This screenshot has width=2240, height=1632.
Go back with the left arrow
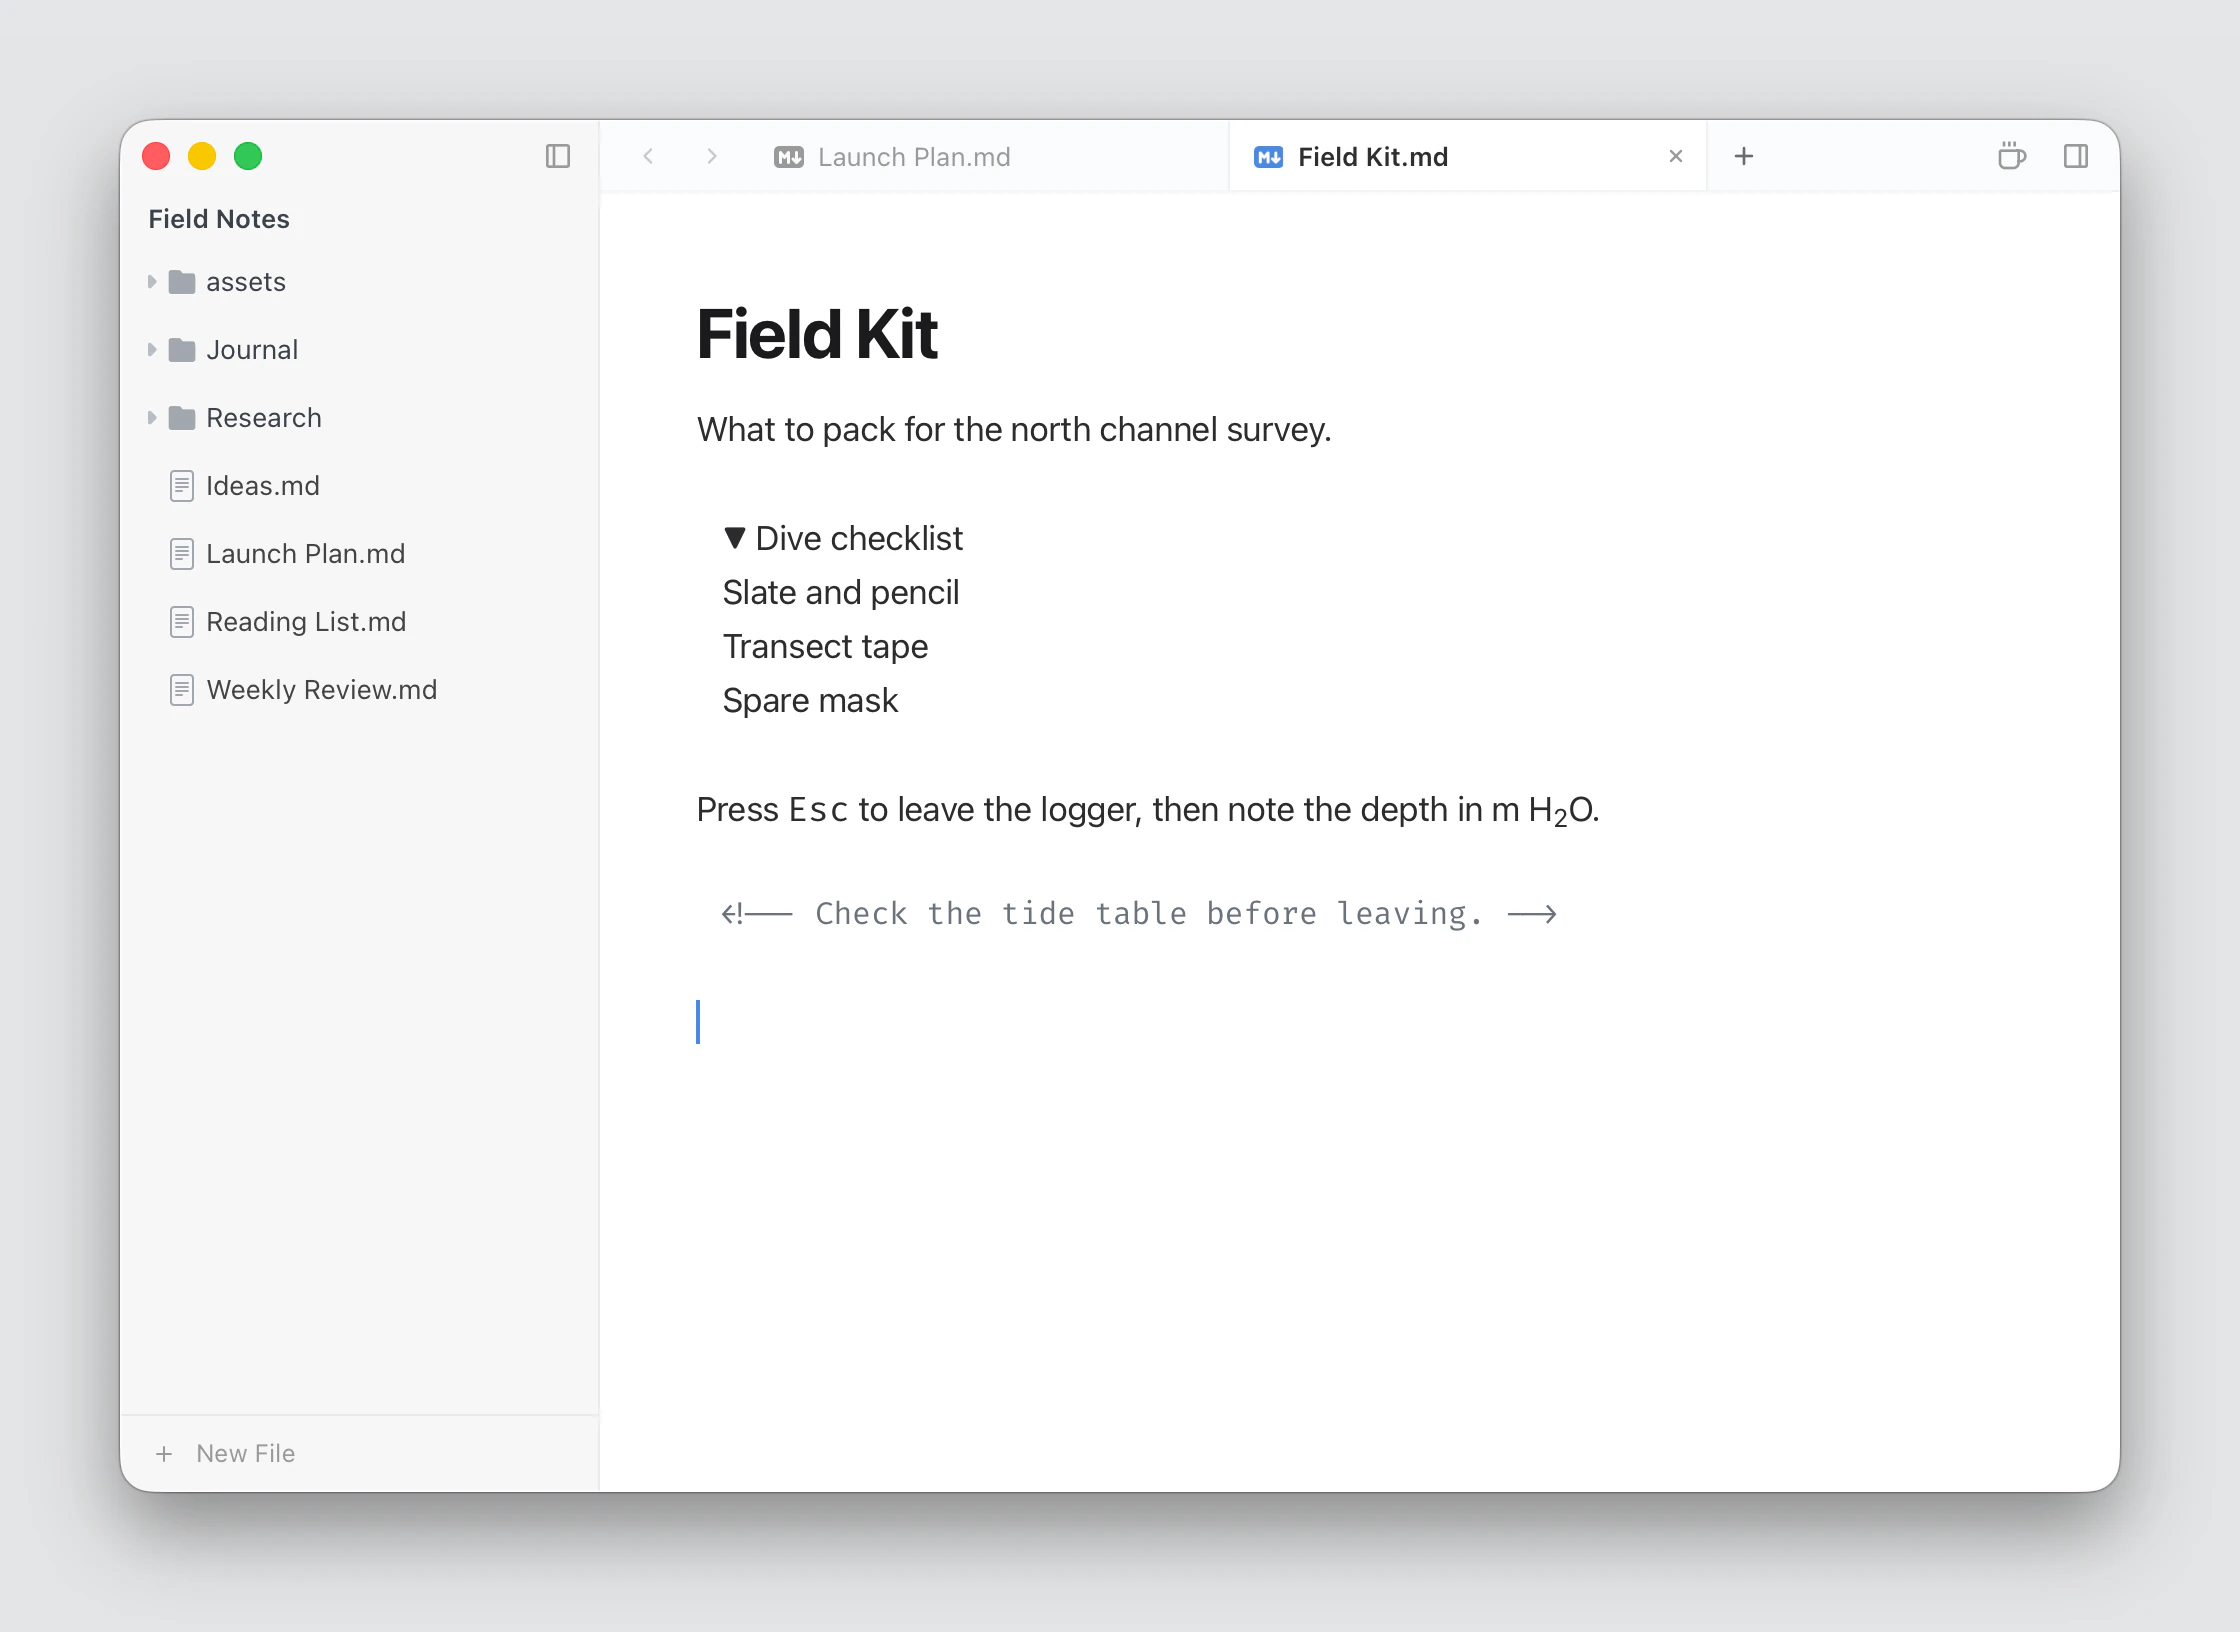tap(648, 156)
